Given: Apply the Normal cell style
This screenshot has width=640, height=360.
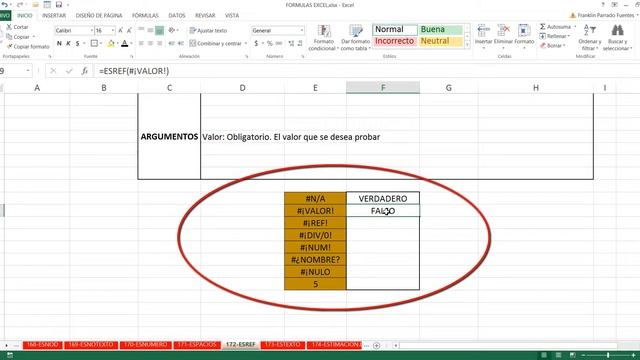Looking at the screenshot, I should (x=395, y=29).
